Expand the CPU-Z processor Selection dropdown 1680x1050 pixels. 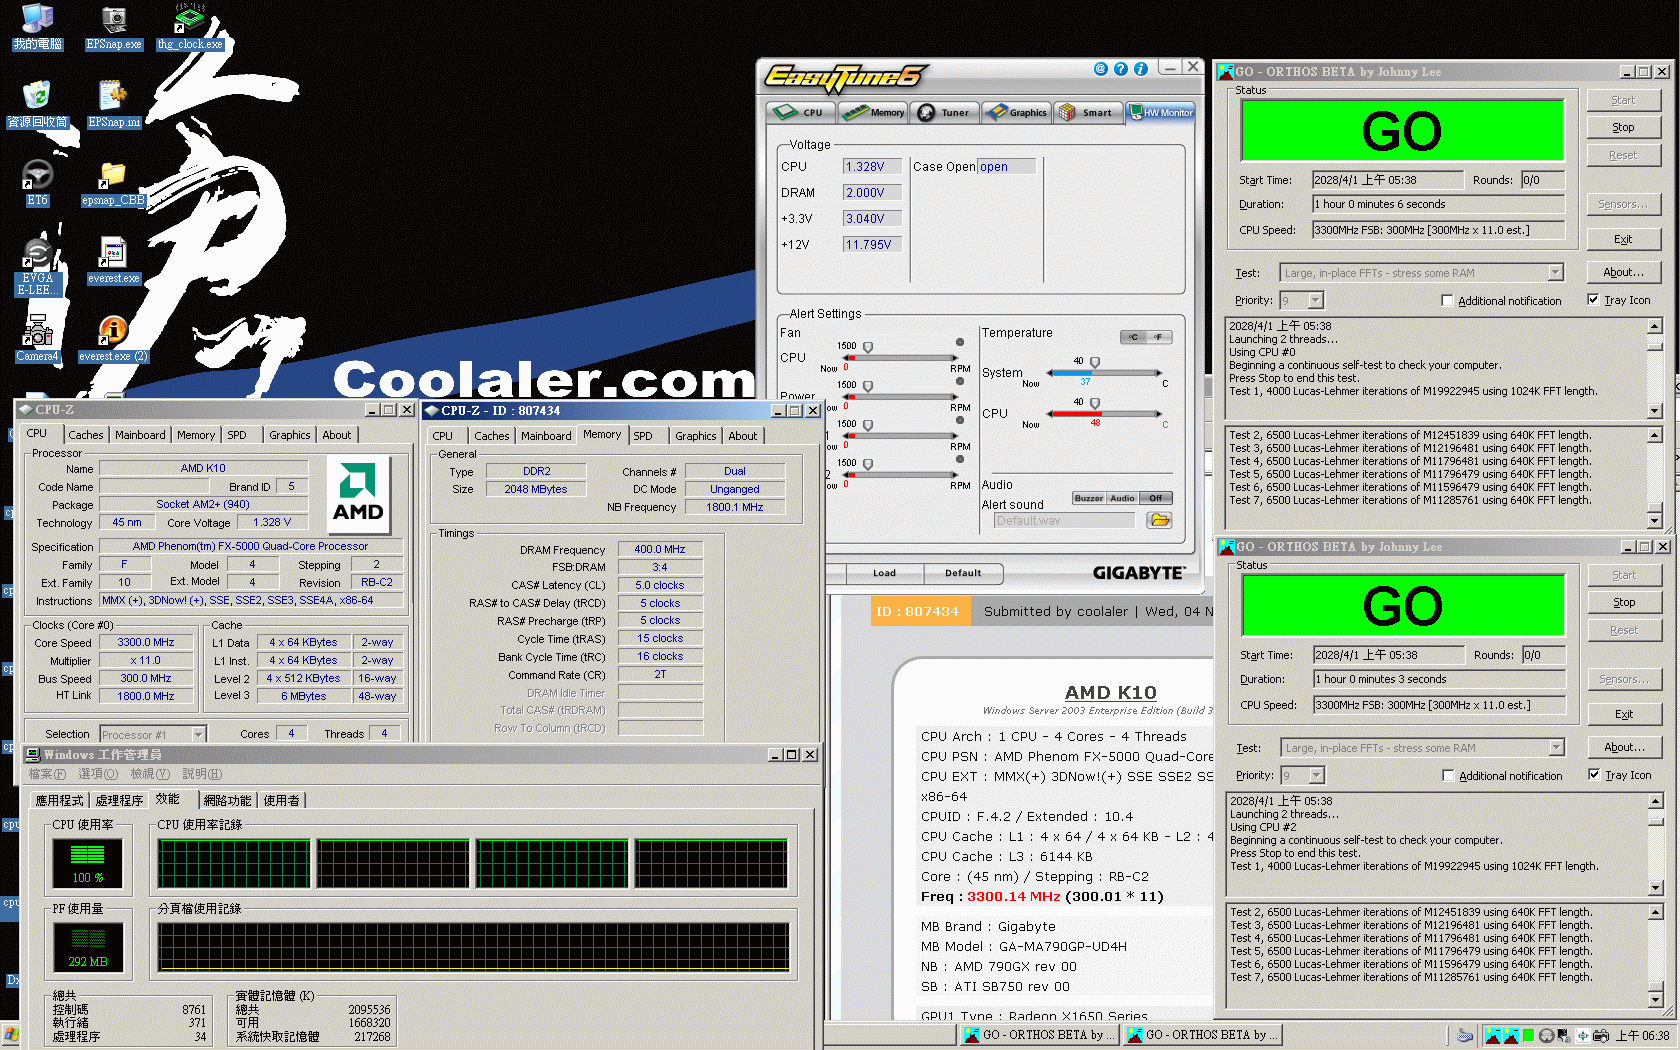(198, 735)
